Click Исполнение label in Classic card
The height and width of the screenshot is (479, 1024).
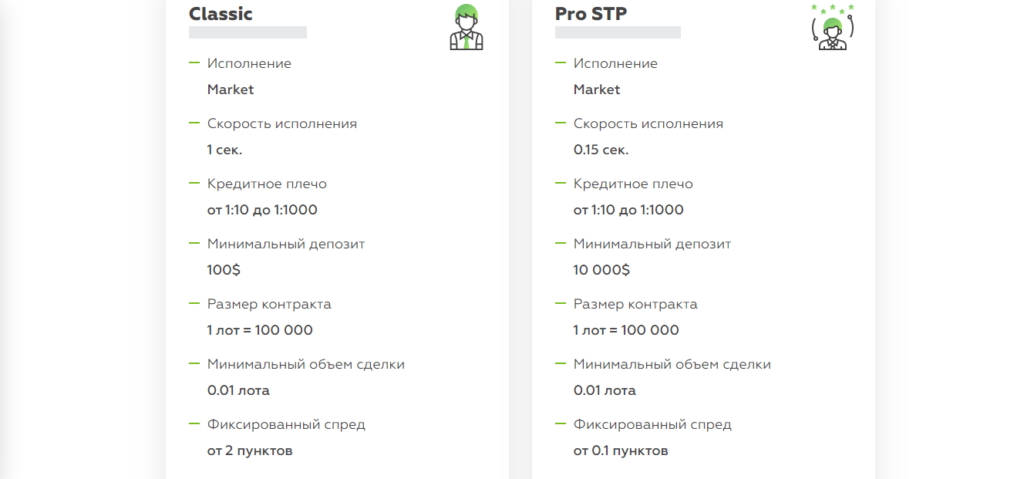[x=249, y=63]
